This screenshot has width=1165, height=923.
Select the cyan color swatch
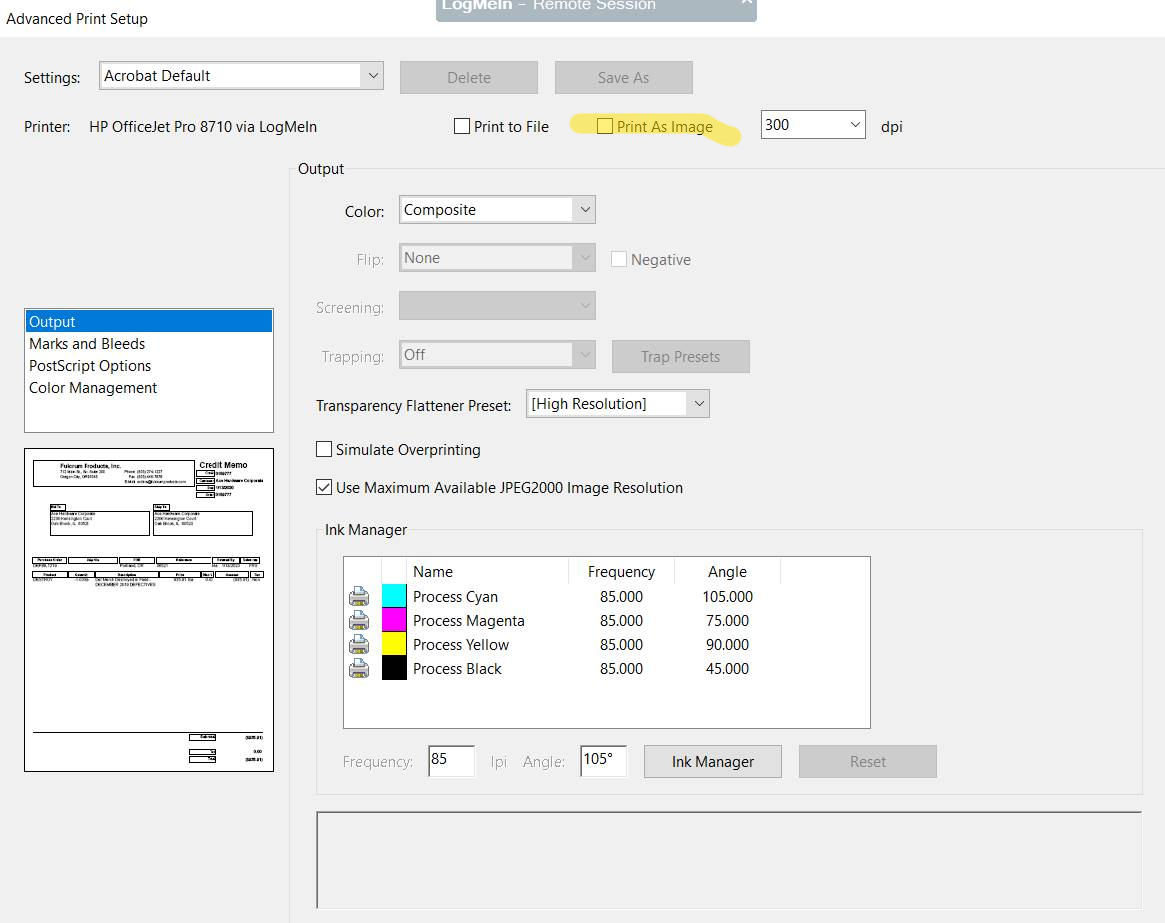[x=394, y=596]
